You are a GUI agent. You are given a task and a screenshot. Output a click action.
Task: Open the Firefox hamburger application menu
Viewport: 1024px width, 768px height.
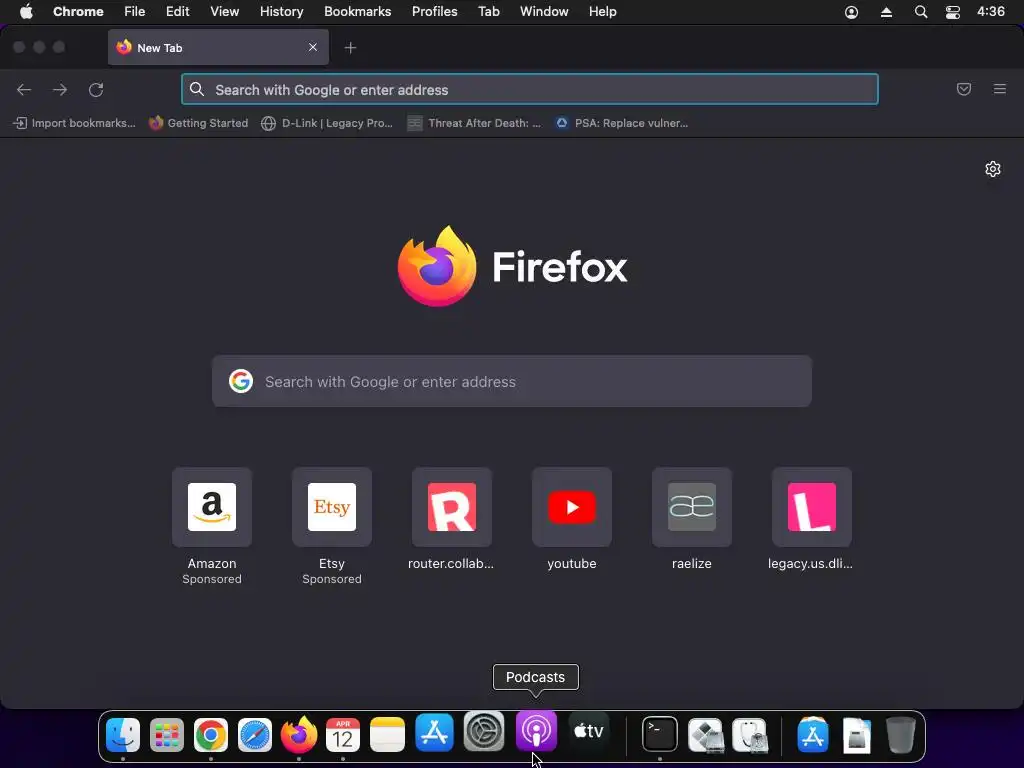tap(1000, 89)
